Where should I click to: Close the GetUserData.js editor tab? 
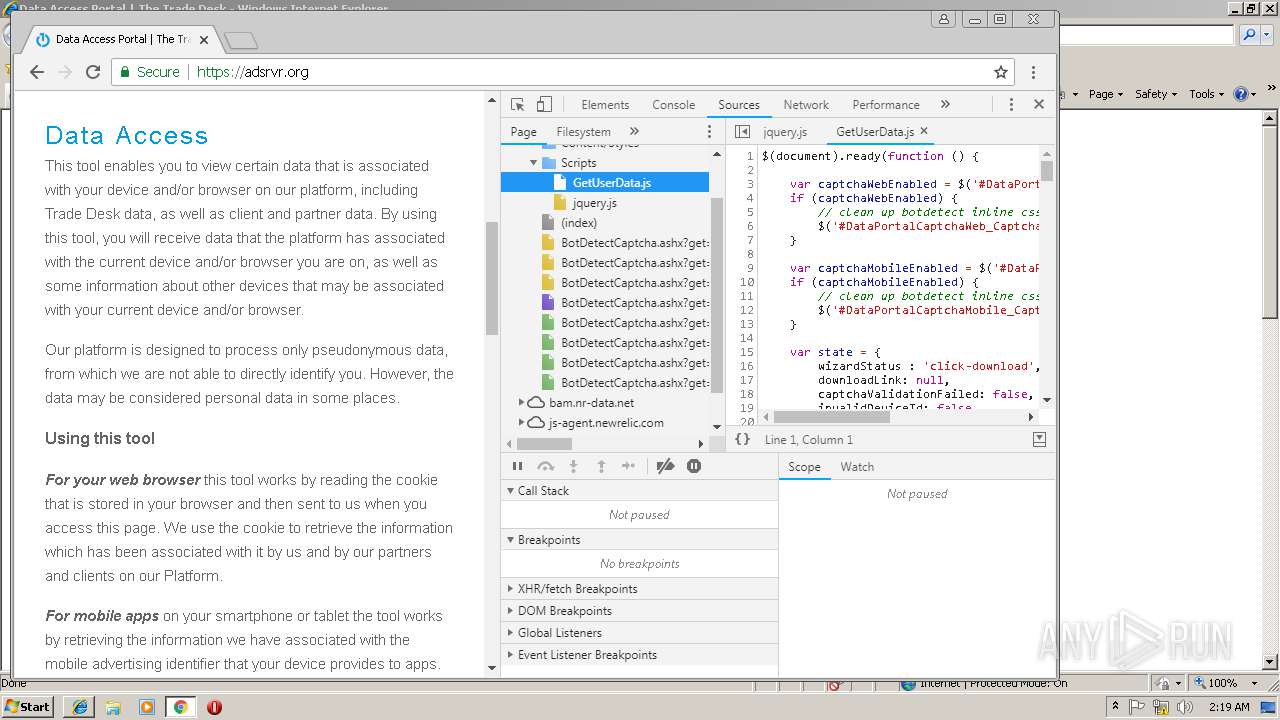point(924,131)
